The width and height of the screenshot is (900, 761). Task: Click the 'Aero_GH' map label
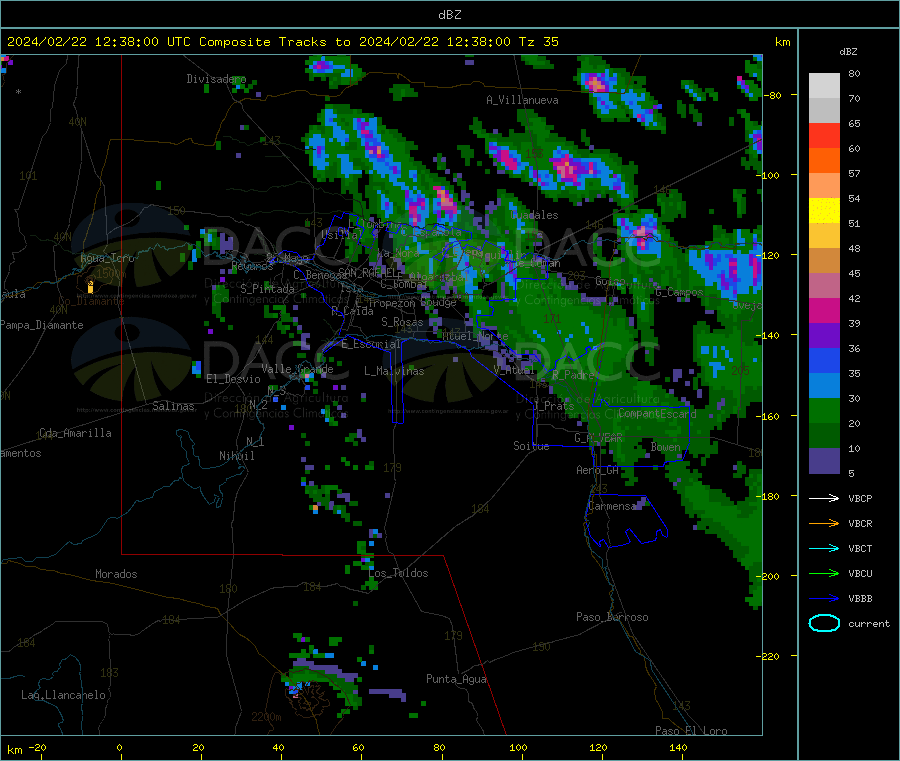point(598,470)
